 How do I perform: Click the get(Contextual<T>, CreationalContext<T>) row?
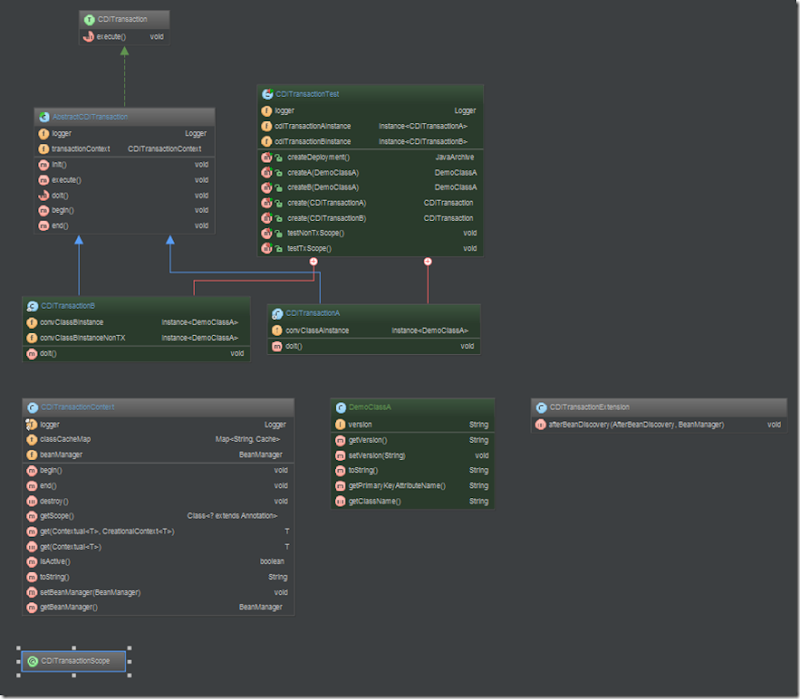pyautogui.click(x=158, y=532)
